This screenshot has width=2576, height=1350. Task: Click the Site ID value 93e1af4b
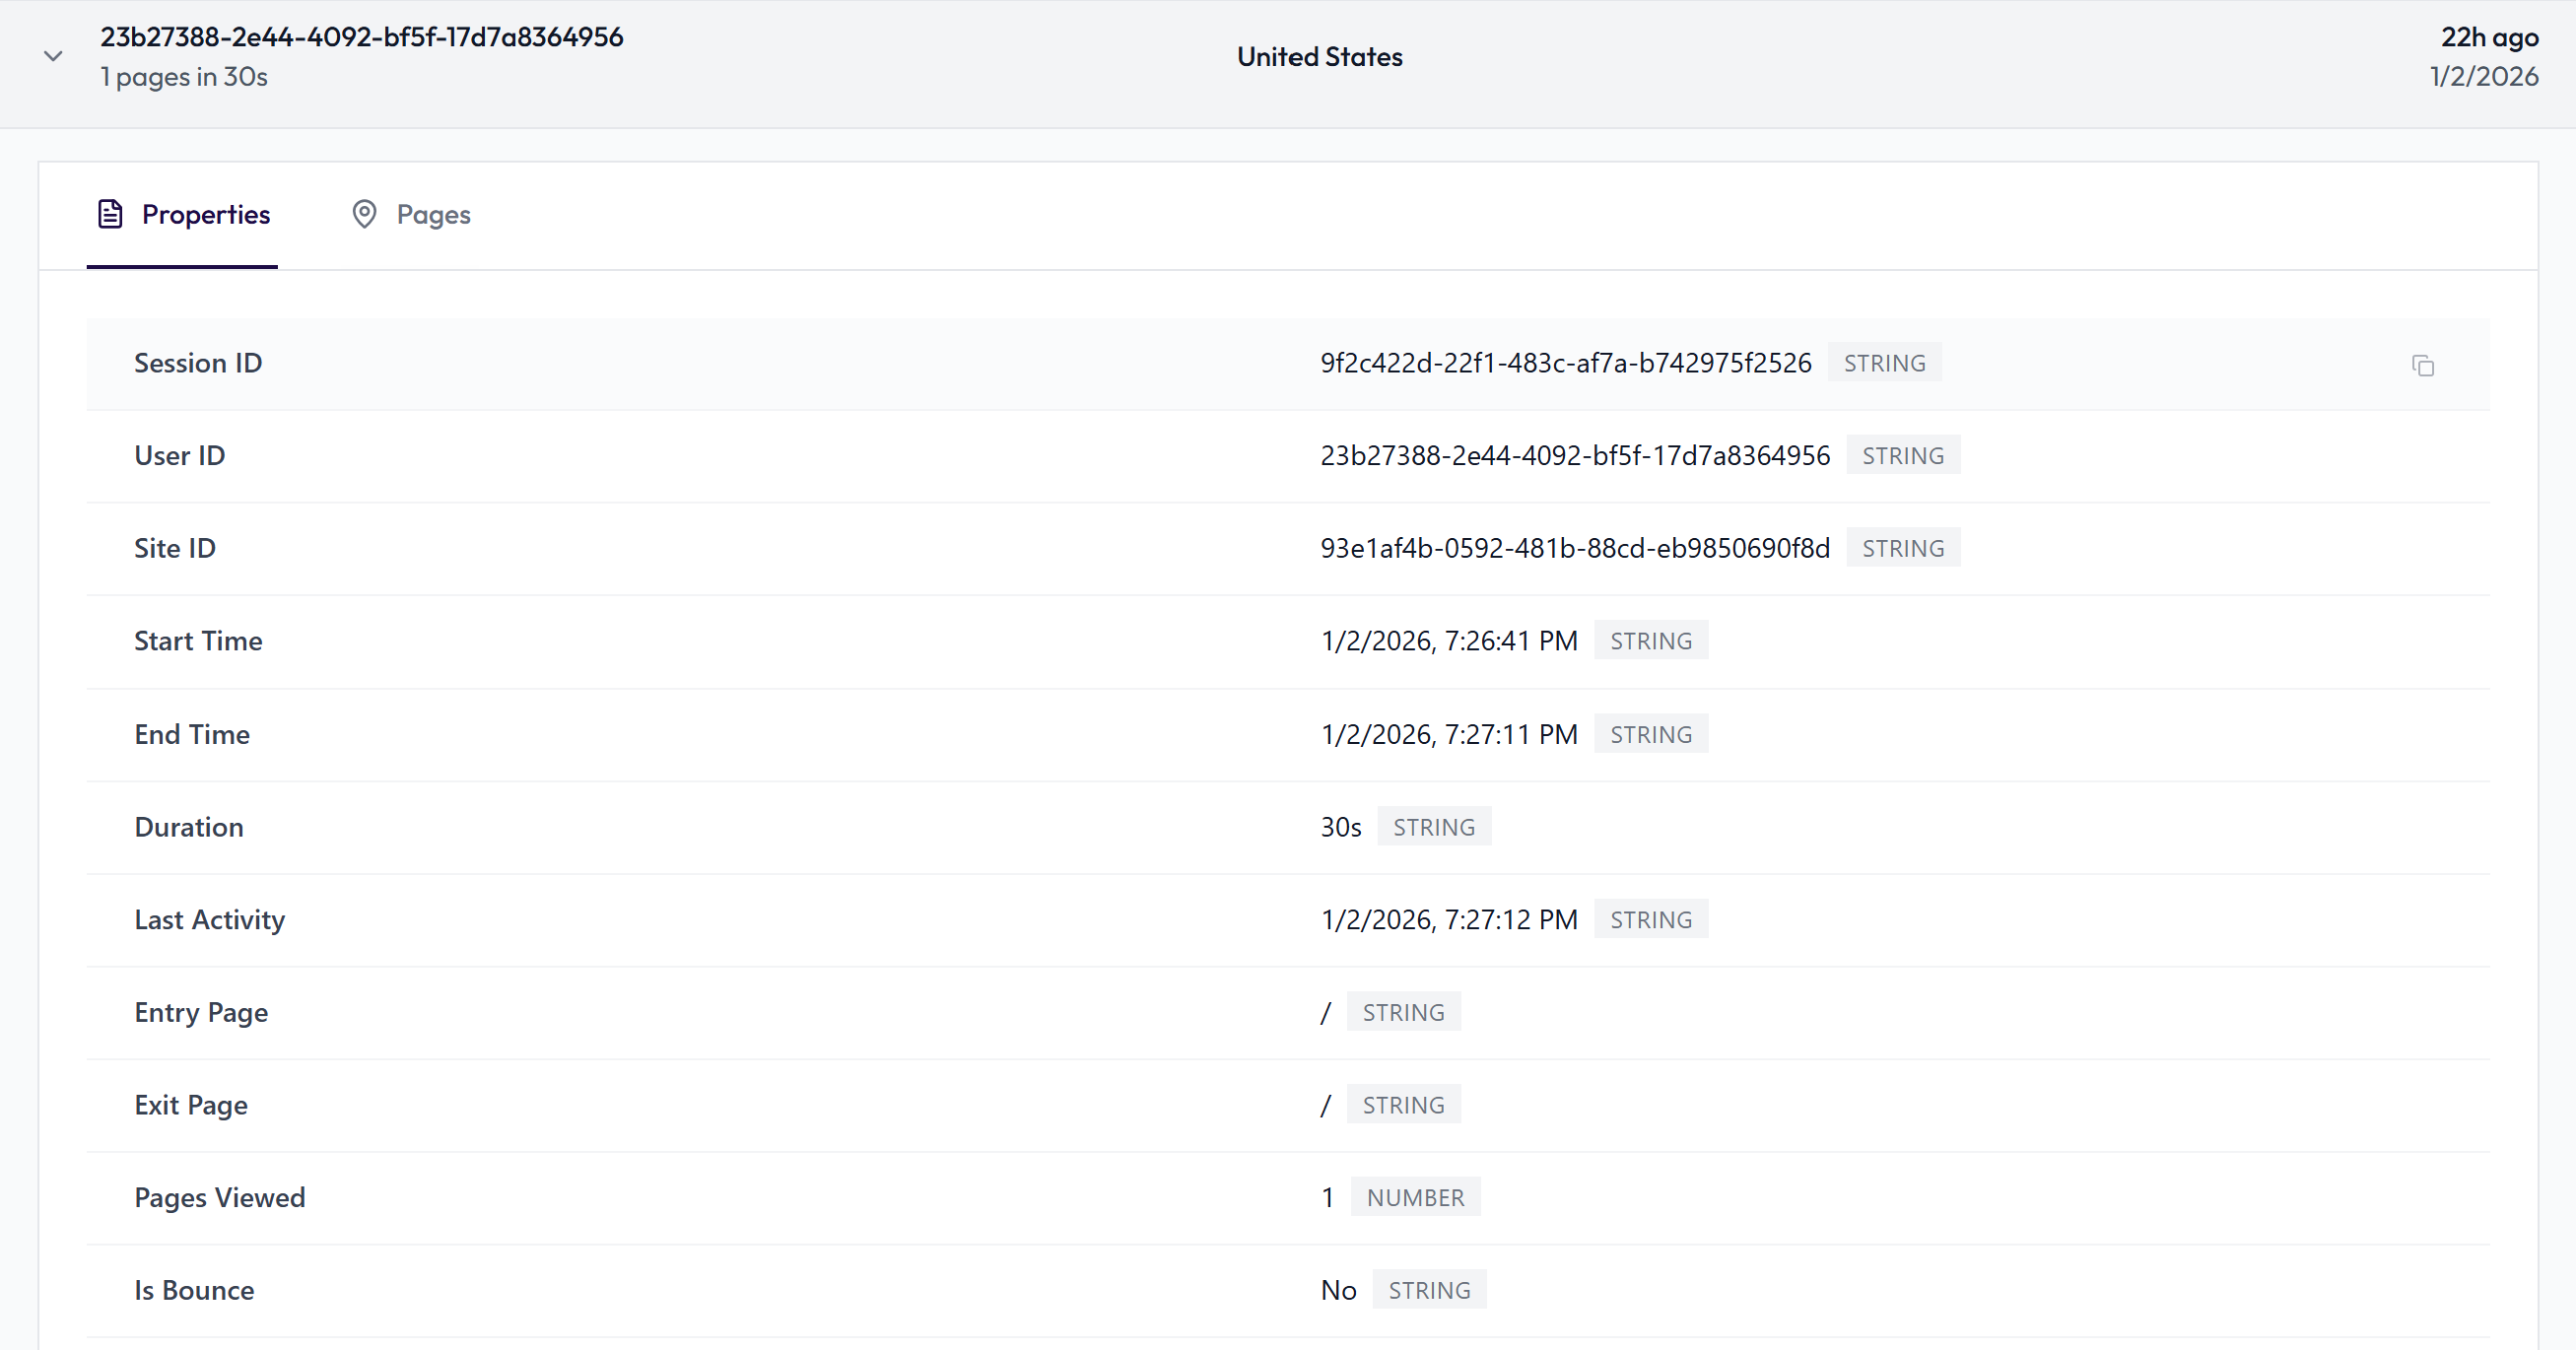pyautogui.click(x=1574, y=547)
